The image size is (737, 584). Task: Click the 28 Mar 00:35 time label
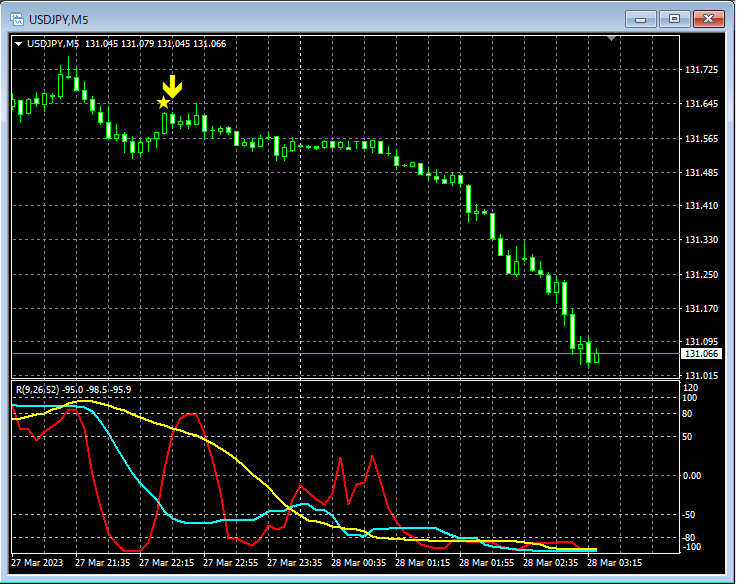[358, 563]
